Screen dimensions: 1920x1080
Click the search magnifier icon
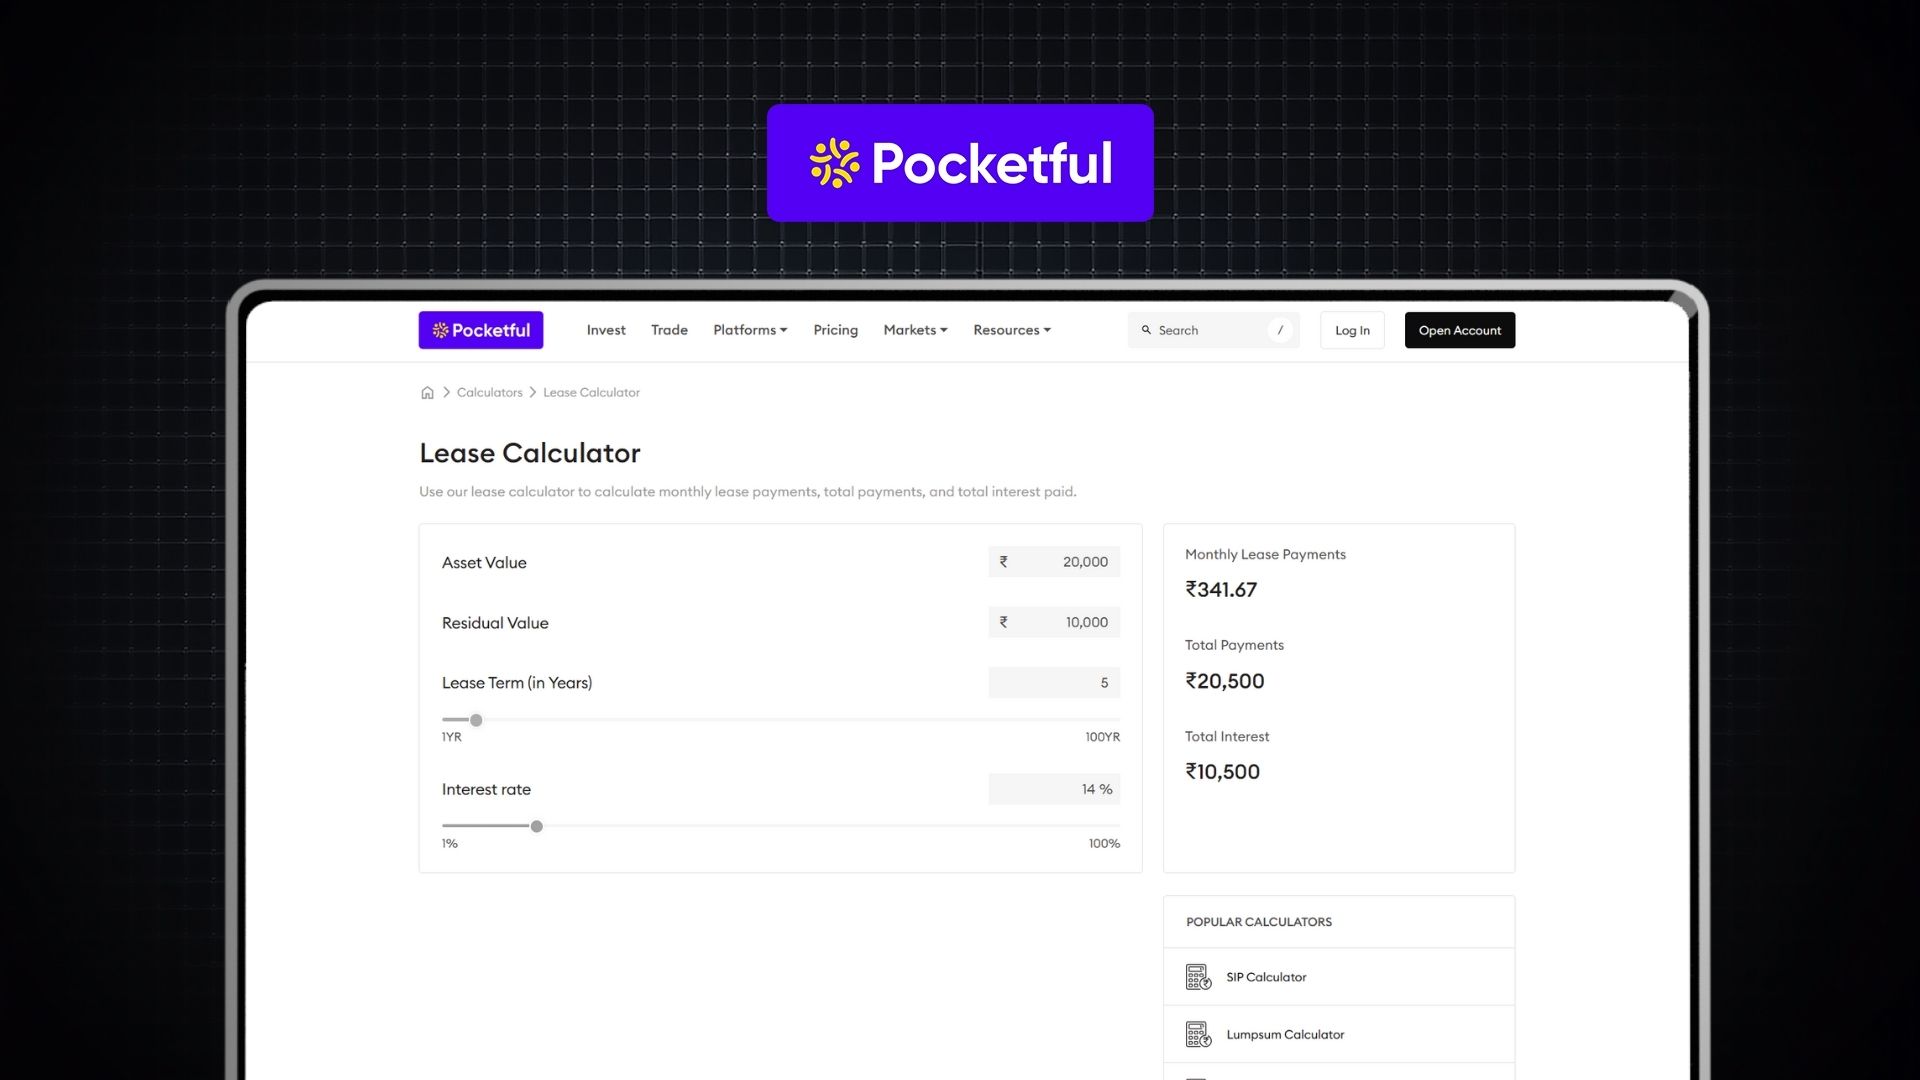click(1146, 330)
